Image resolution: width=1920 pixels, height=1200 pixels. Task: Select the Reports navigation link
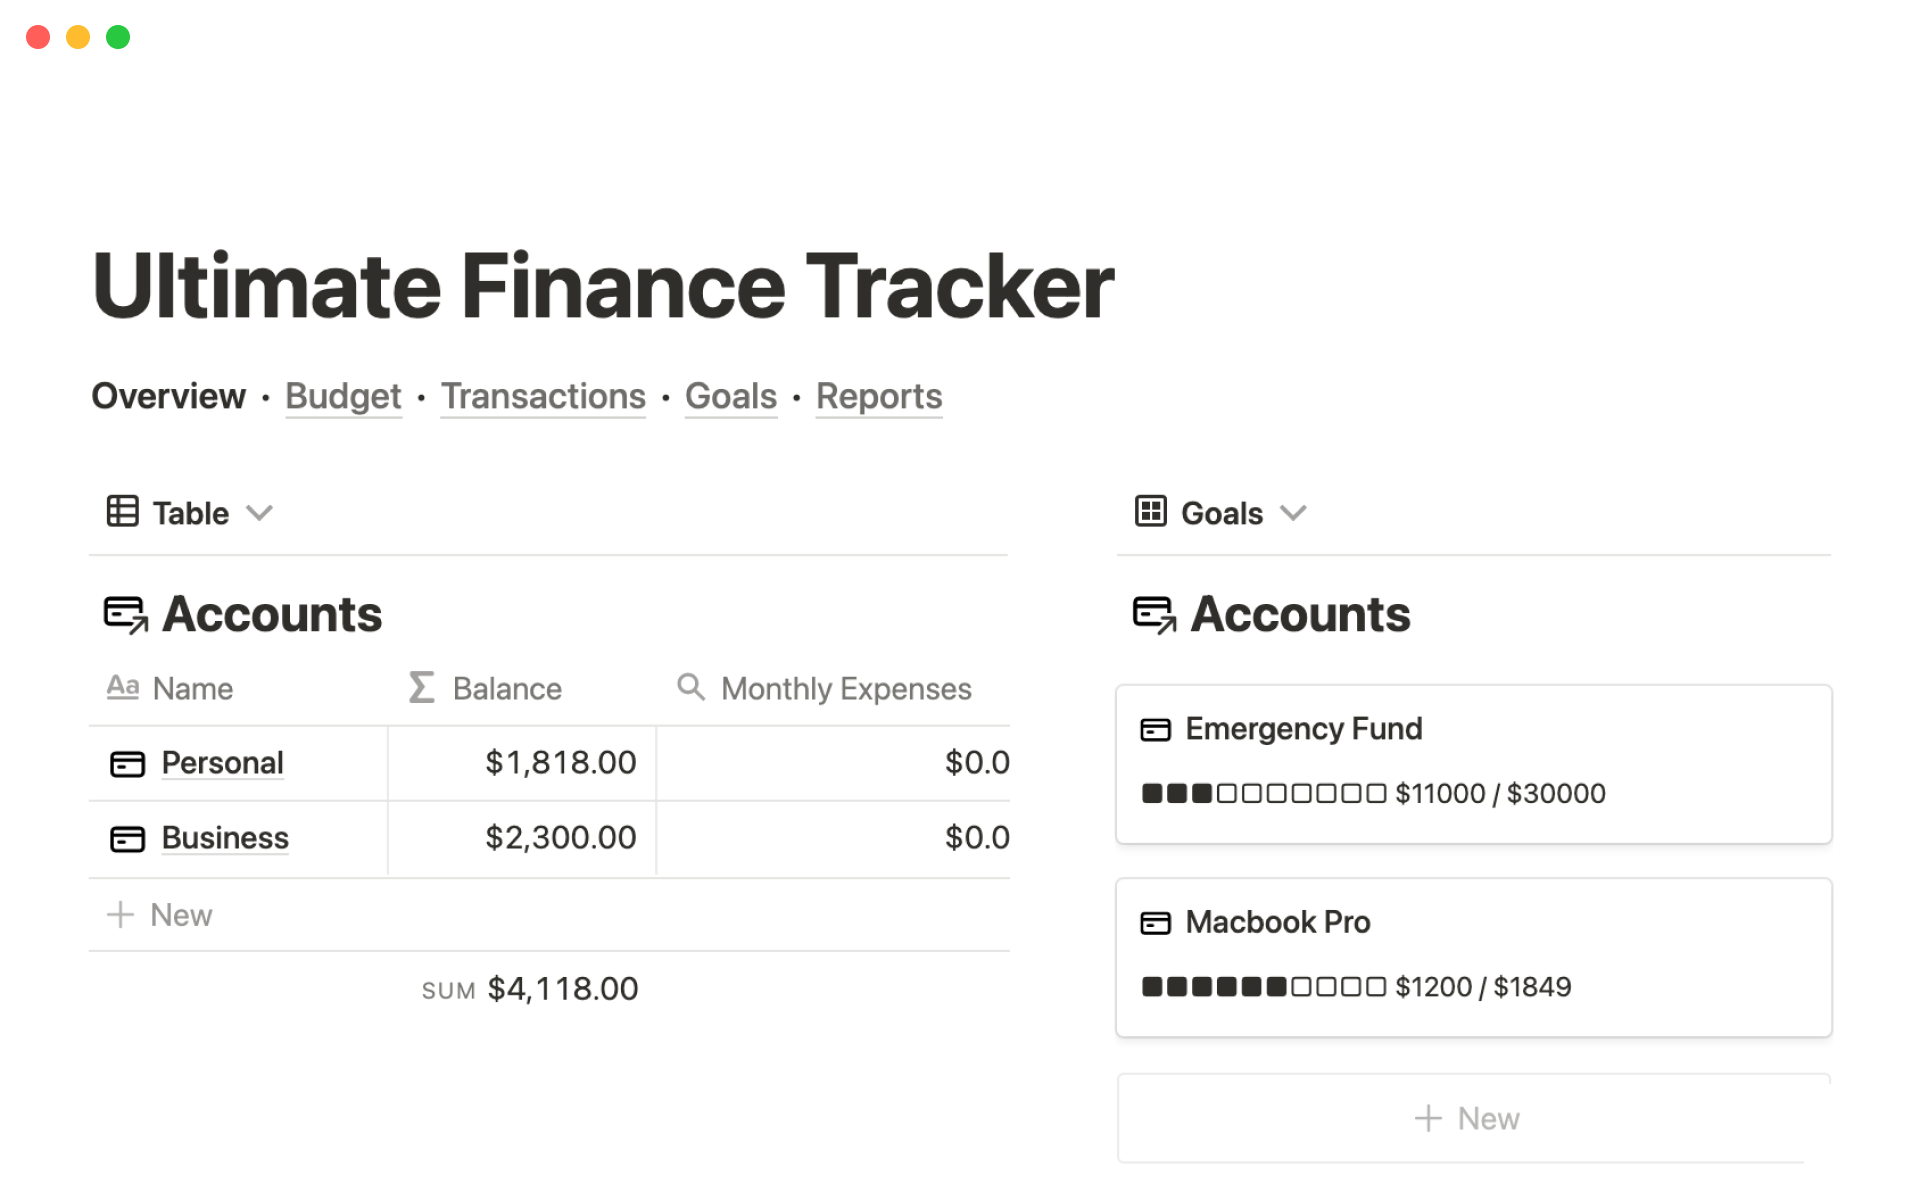tap(876, 397)
